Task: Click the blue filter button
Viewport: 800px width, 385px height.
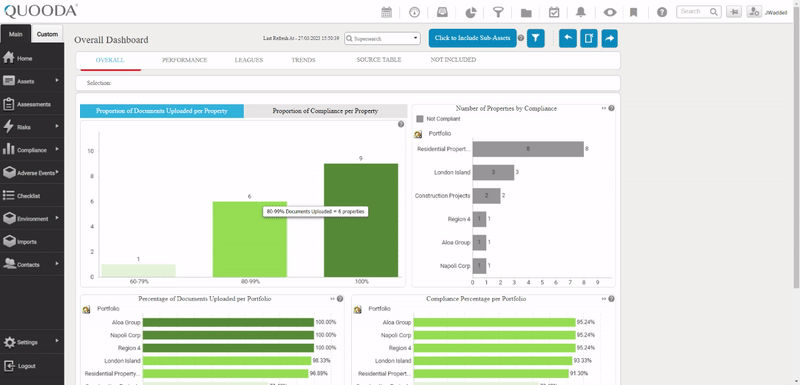Action: [x=536, y=38]
